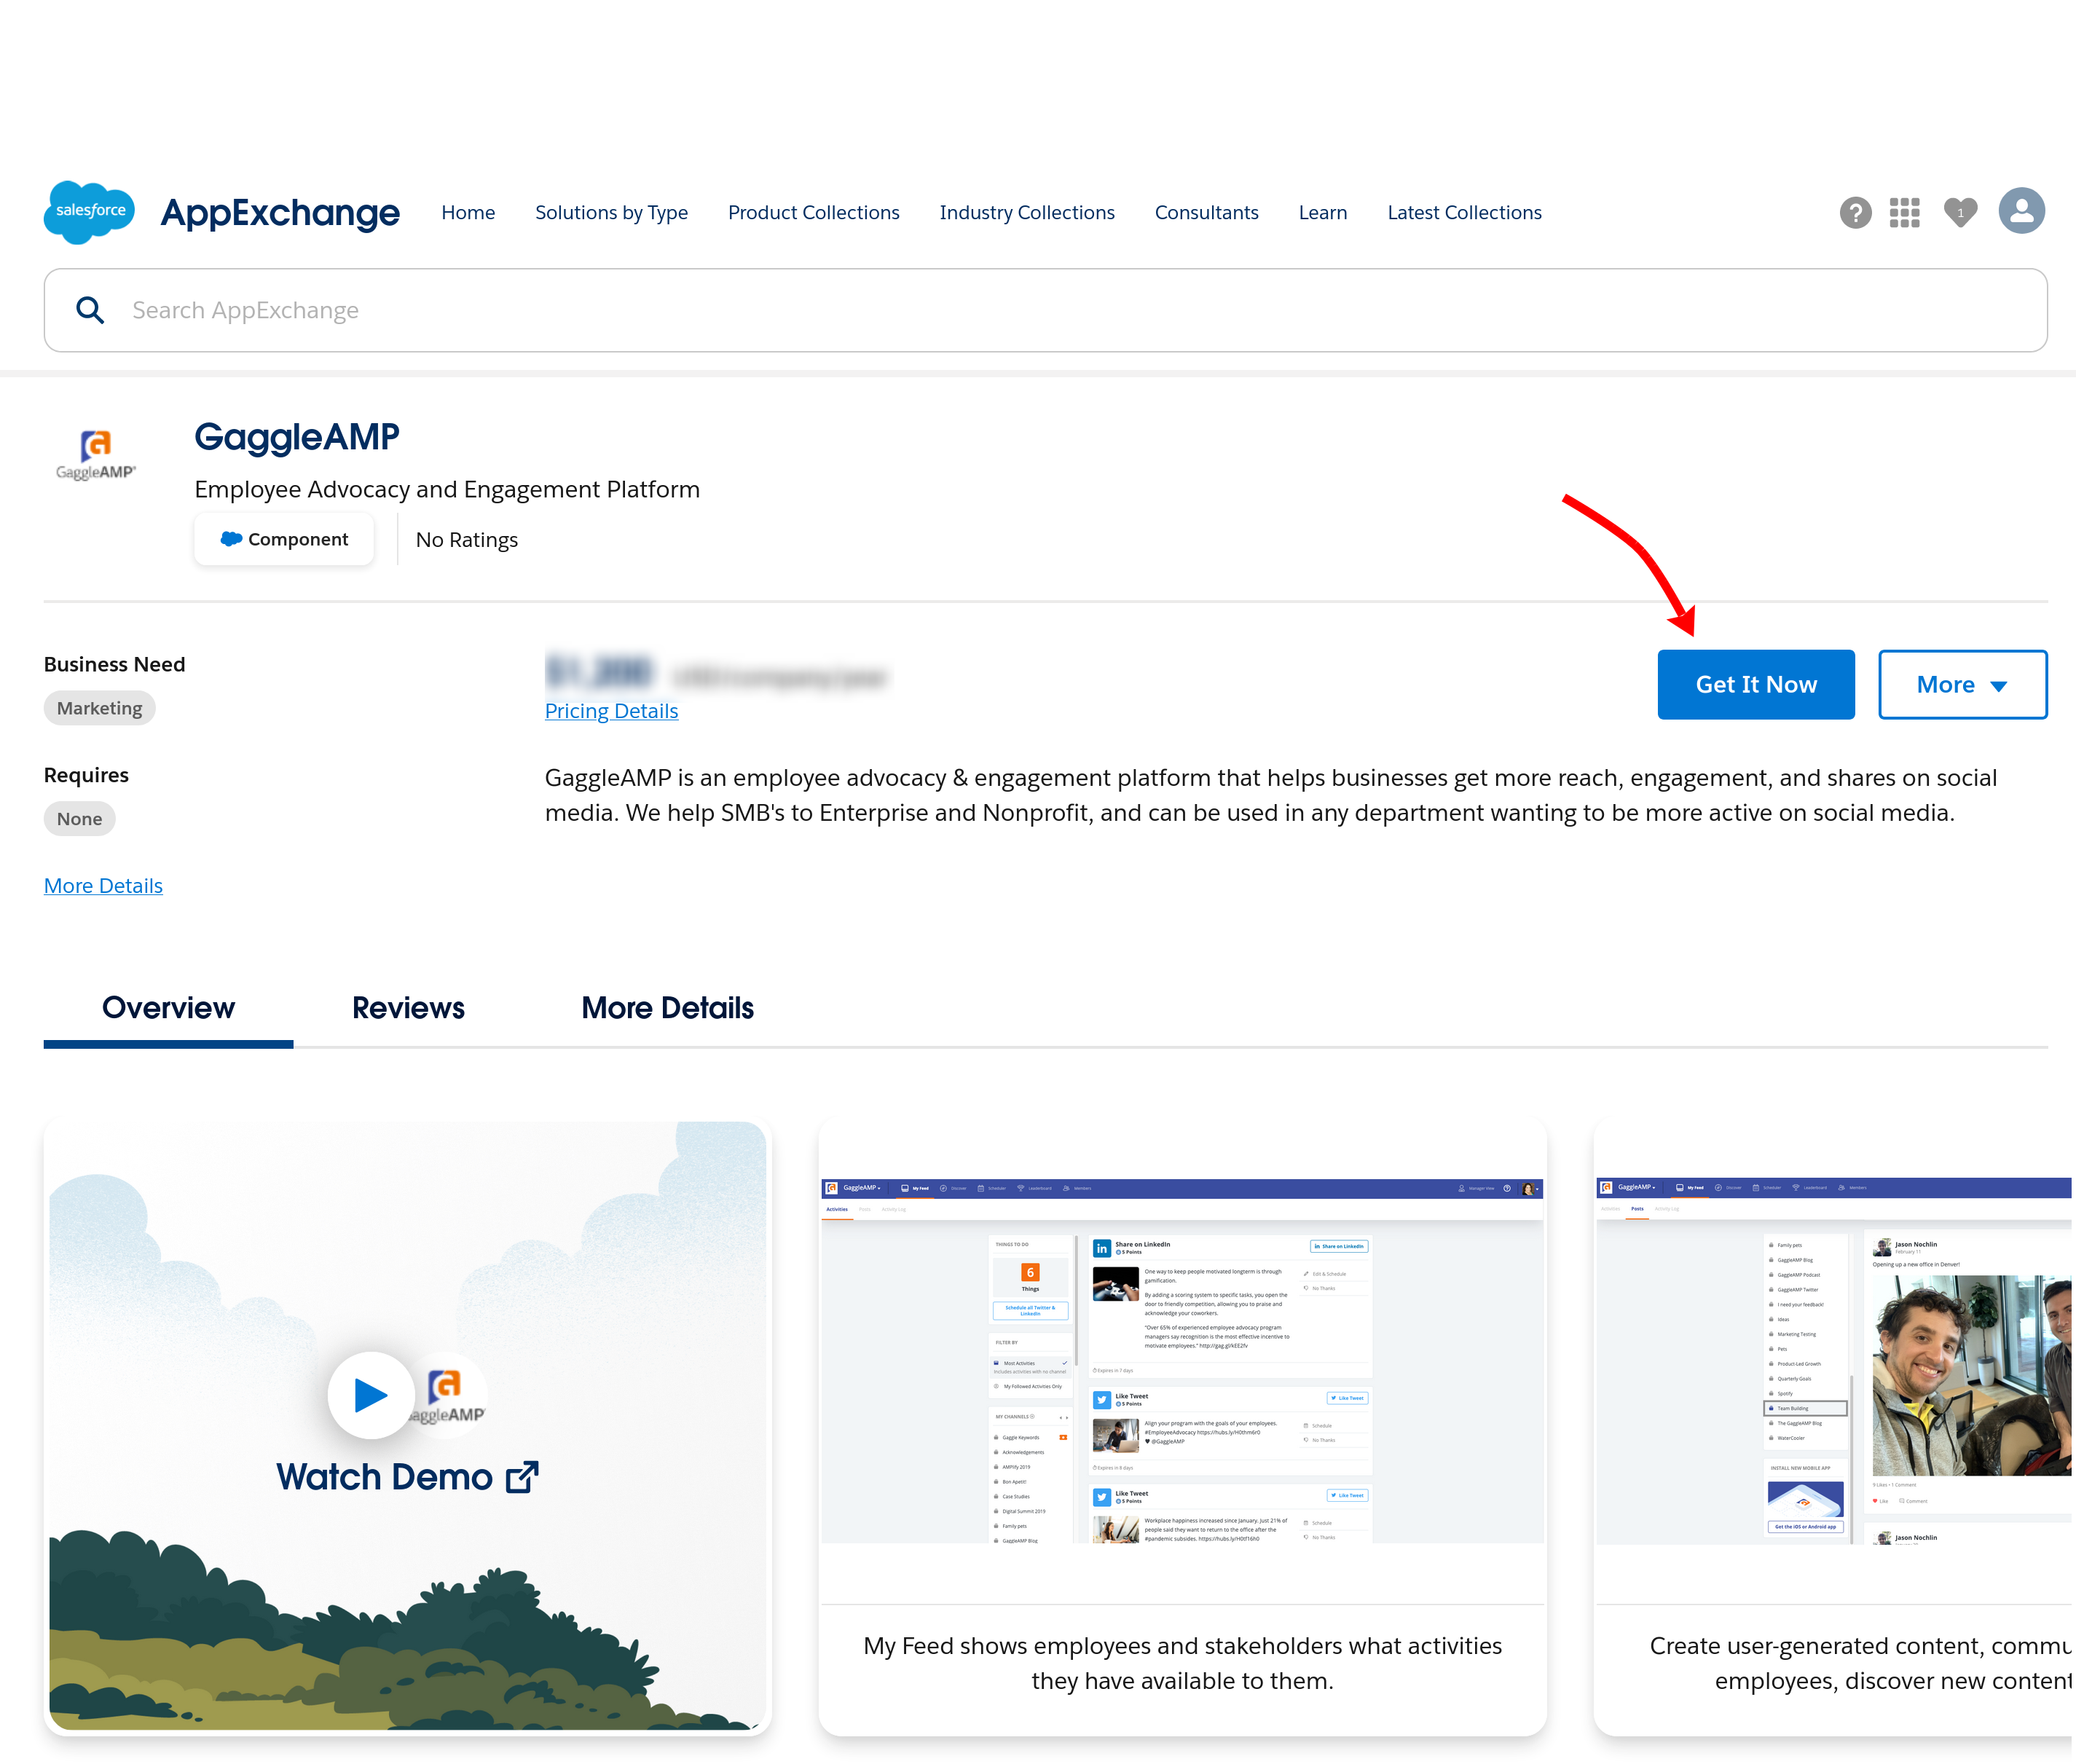The width and height of the screenshot is (2076, 1764).
Task: Click the Marketing business need tag
Action: point(99,709)
